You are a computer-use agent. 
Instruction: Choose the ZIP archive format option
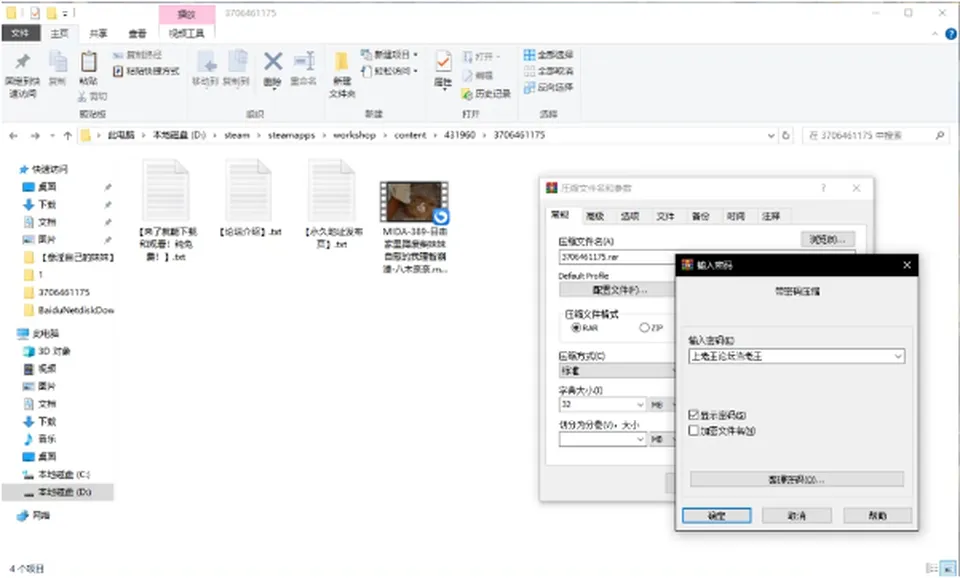pos(644,328)
